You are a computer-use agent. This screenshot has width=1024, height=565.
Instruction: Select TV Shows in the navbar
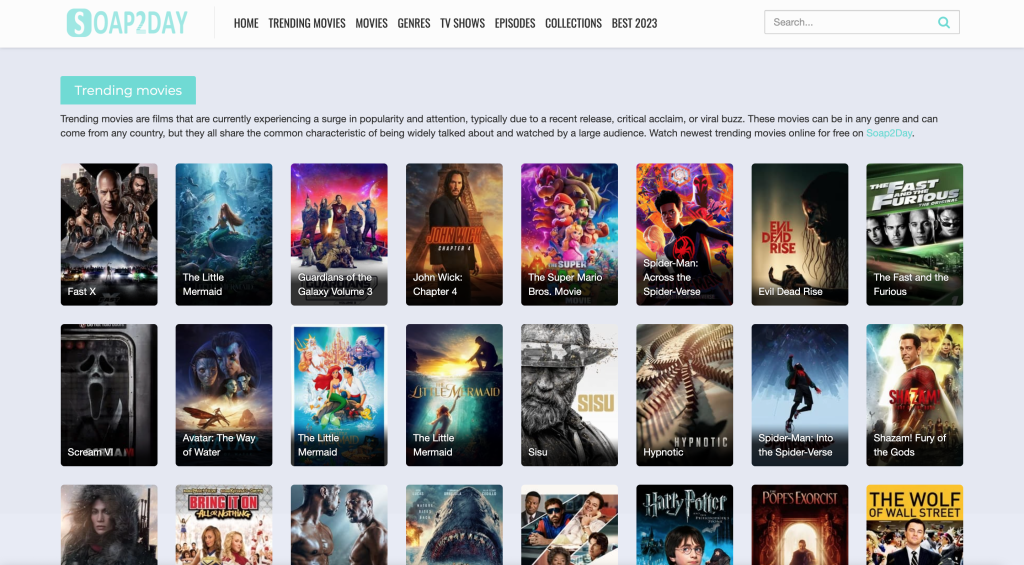462,23
